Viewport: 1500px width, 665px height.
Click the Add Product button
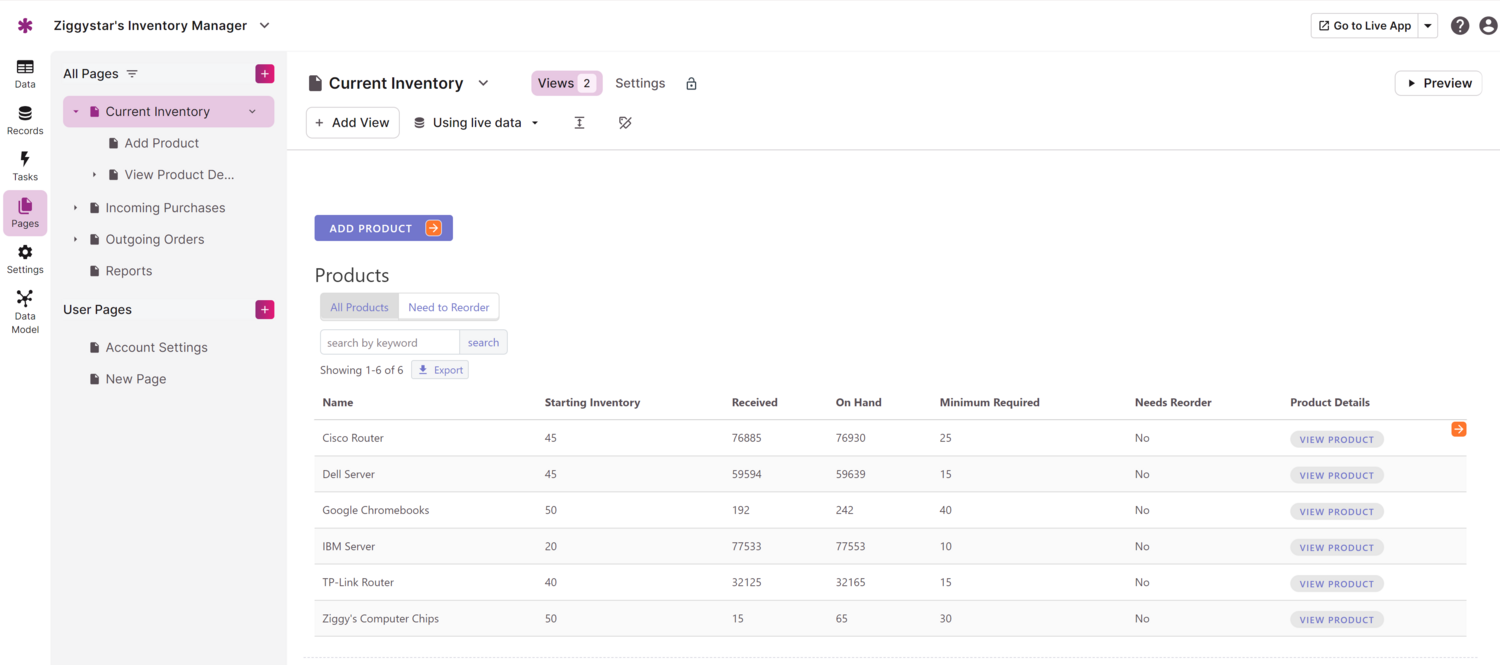tap(383, 228)
